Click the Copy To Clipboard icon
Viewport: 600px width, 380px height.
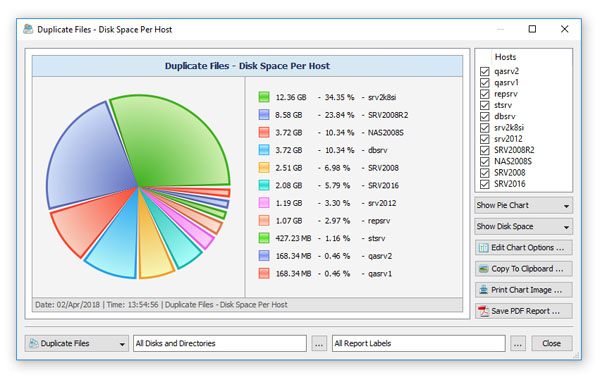[484, 269]
